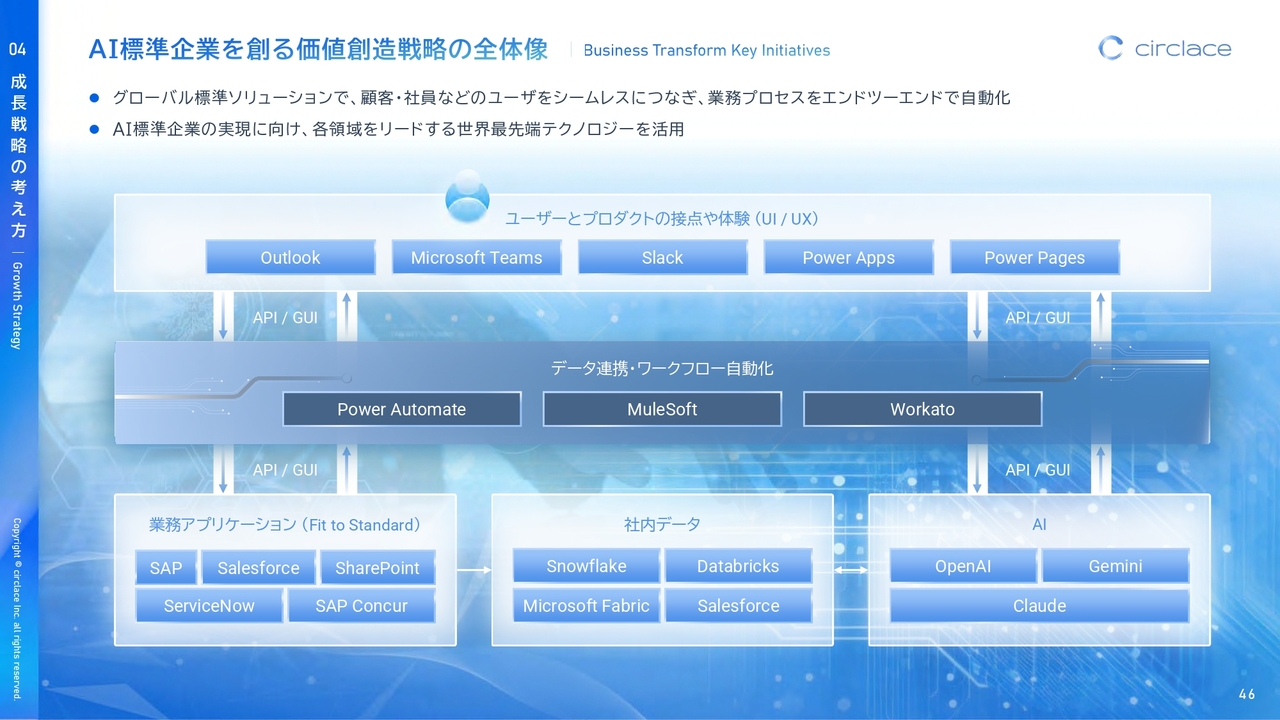
Task: Open the Power Pages box
Action: (1034, 257)
